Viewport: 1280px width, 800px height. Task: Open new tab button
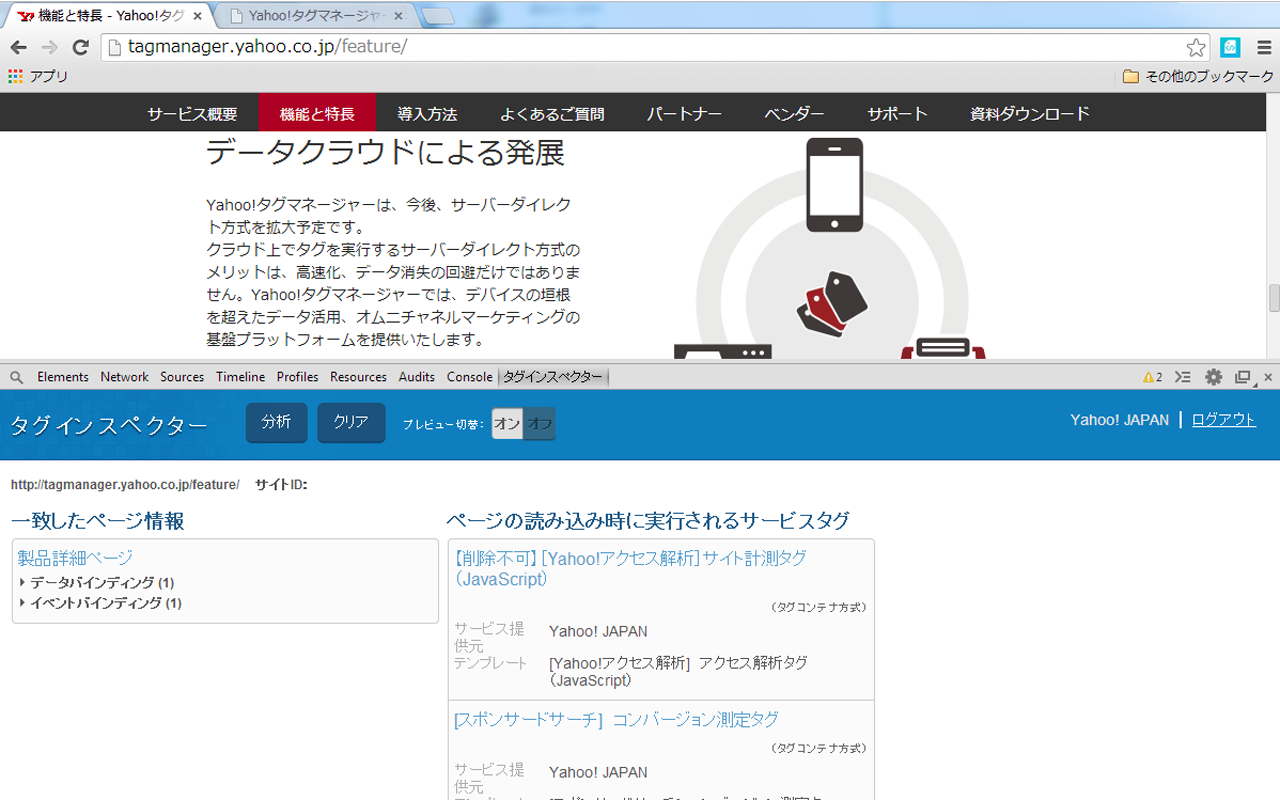click(x=437, y=16)
